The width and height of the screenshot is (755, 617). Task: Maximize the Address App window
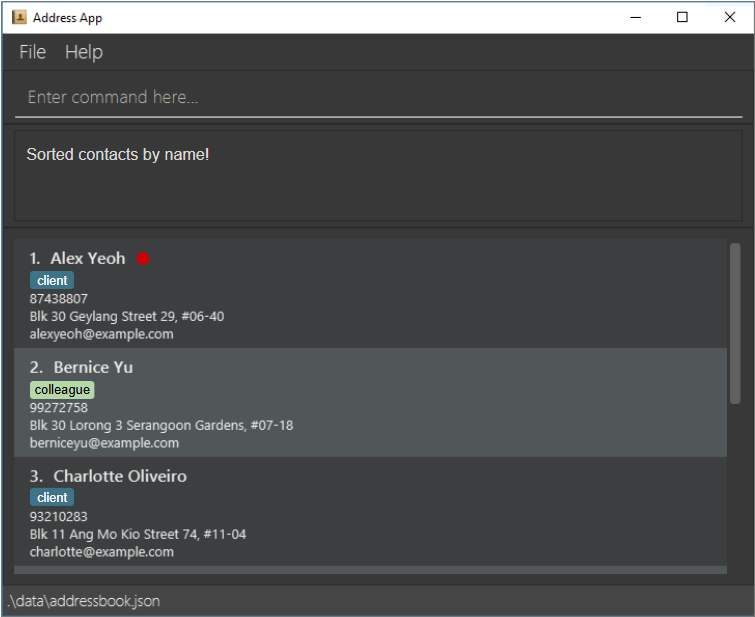click(x=682, y=17)
